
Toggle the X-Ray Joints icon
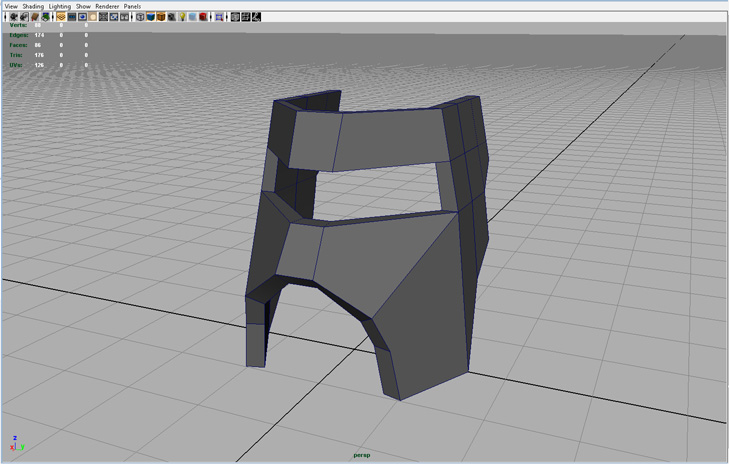[x=256, y=17]
